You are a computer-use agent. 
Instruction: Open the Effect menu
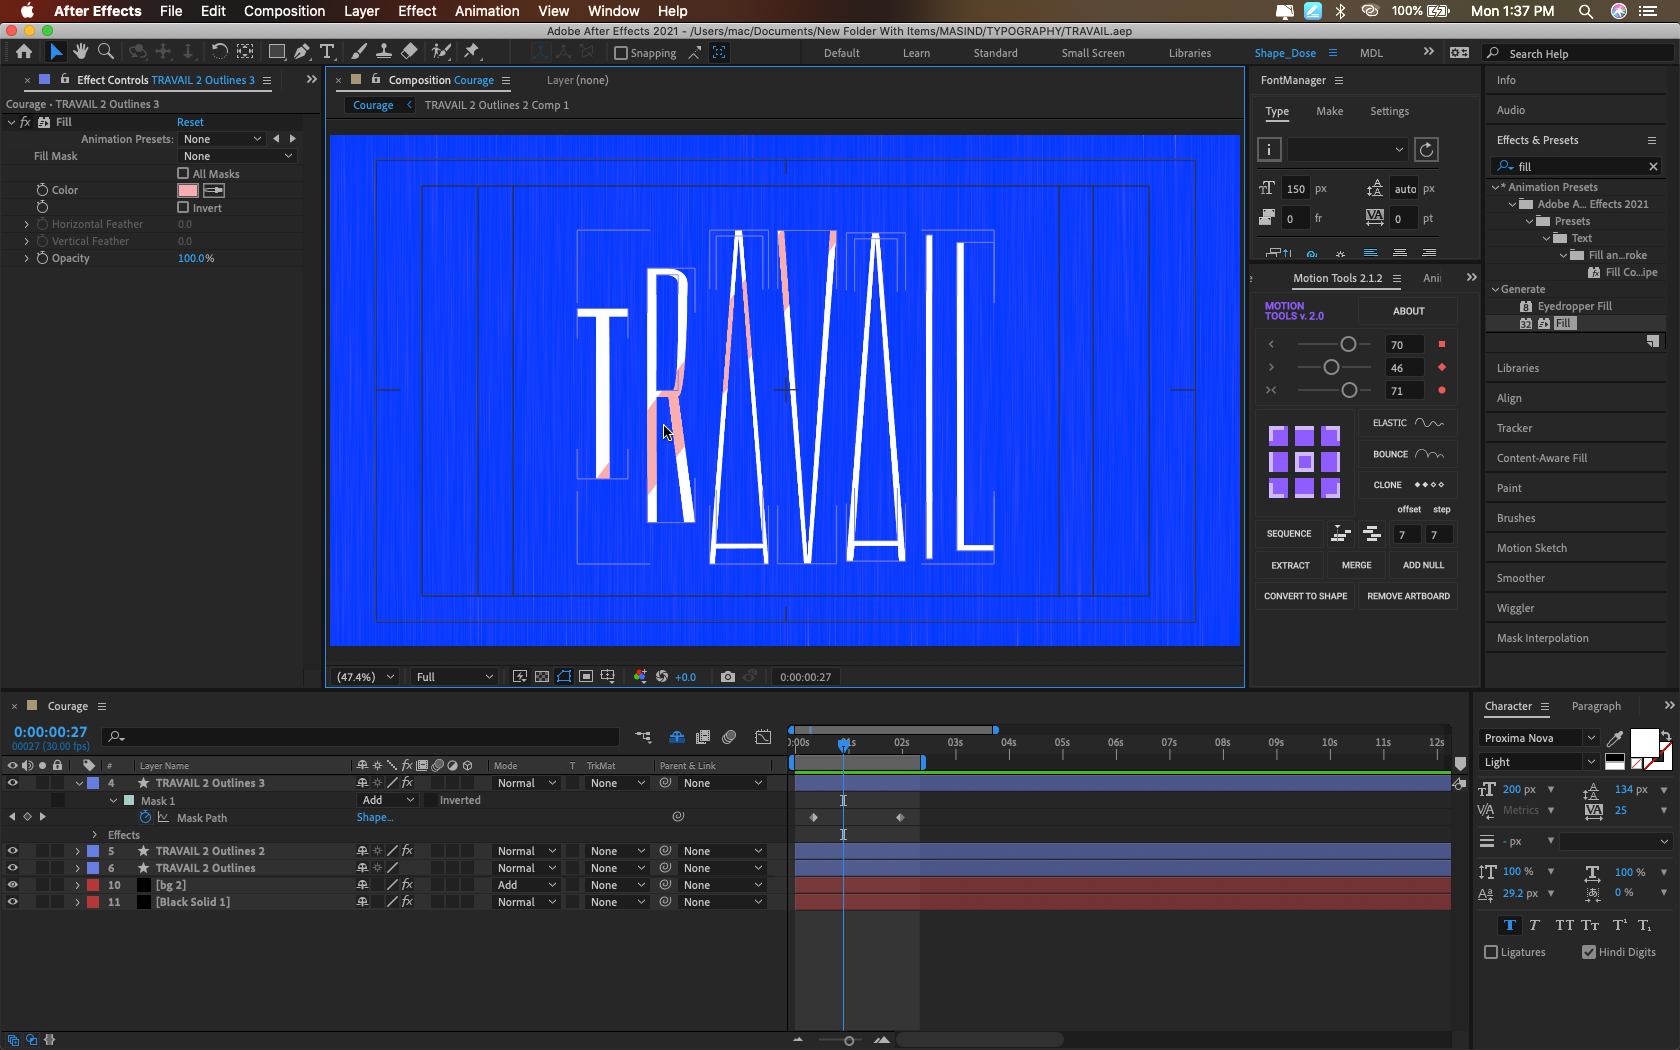(x=417, y=11)
